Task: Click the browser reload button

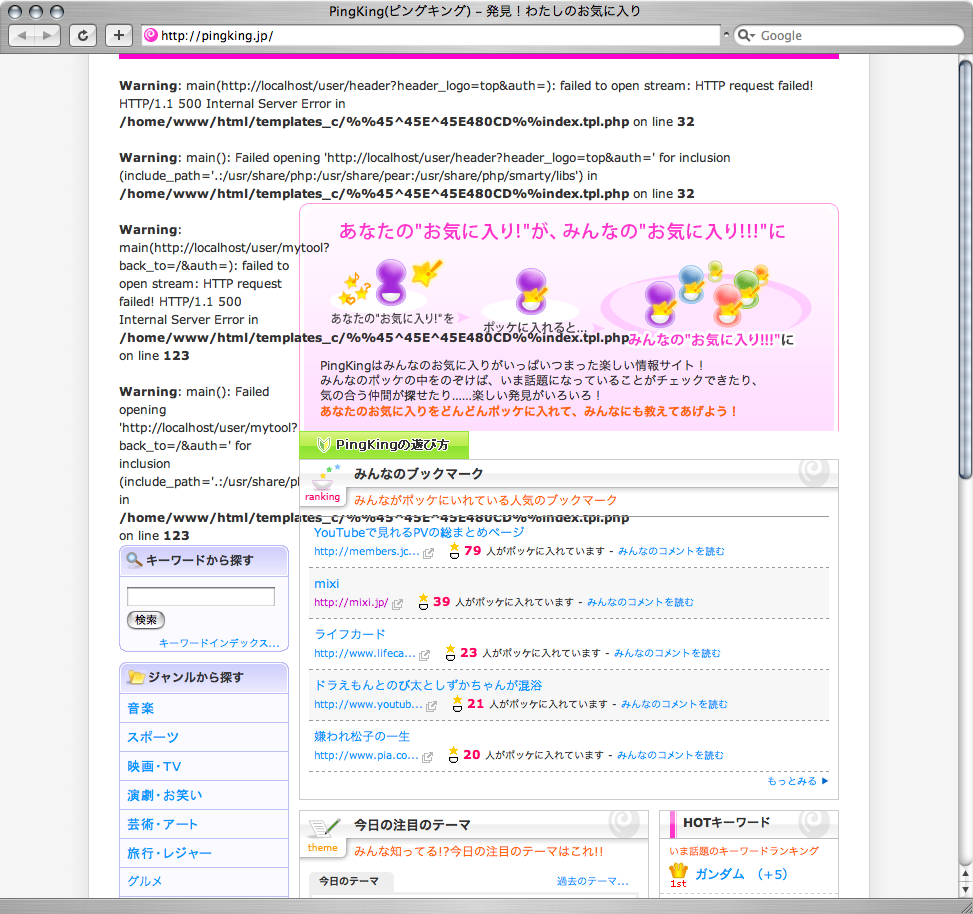Action: pos(82,35)
